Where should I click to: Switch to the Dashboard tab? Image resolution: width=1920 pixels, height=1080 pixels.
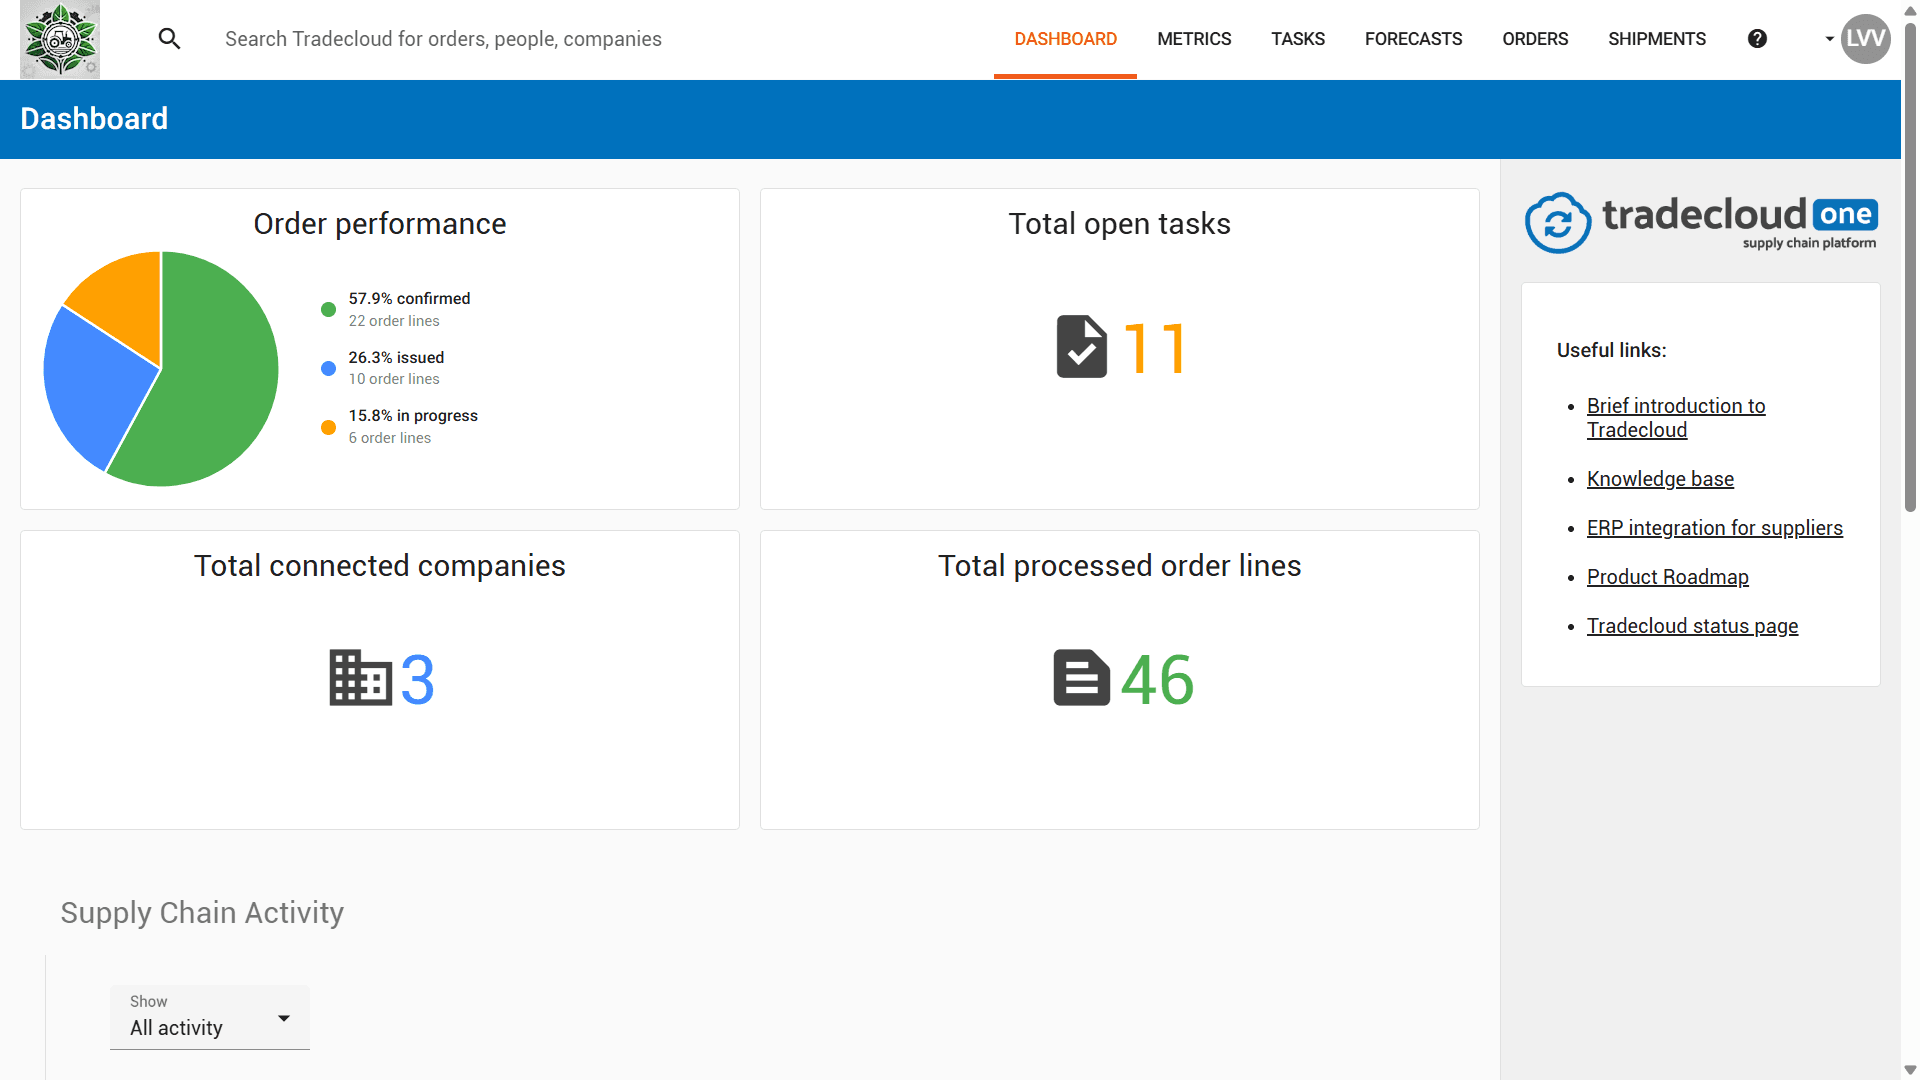click(x=1065, y=39)
